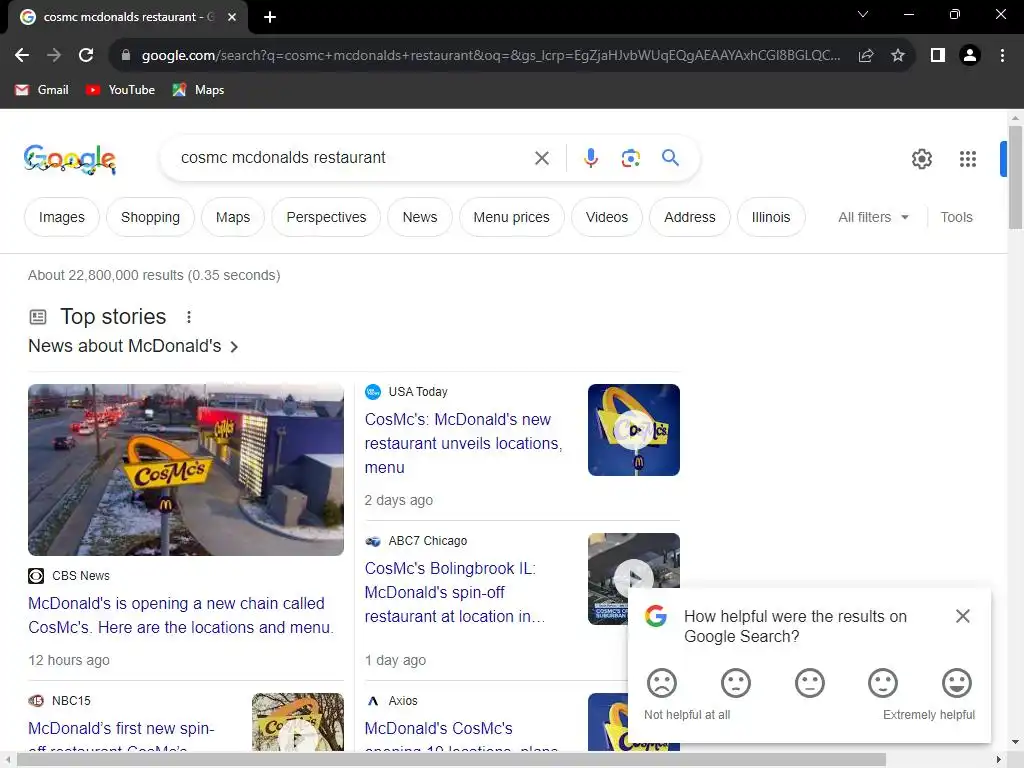This screenshot has height=768, width=1024.
Task: Expand the All filters dropdown
Action: point(874,217)
